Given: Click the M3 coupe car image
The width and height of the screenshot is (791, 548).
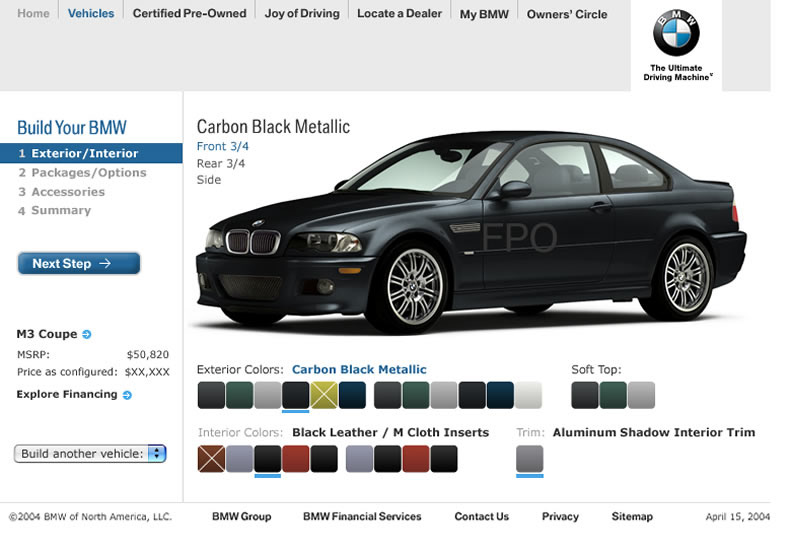Looking at the screenshot, I should pos(470,232).
